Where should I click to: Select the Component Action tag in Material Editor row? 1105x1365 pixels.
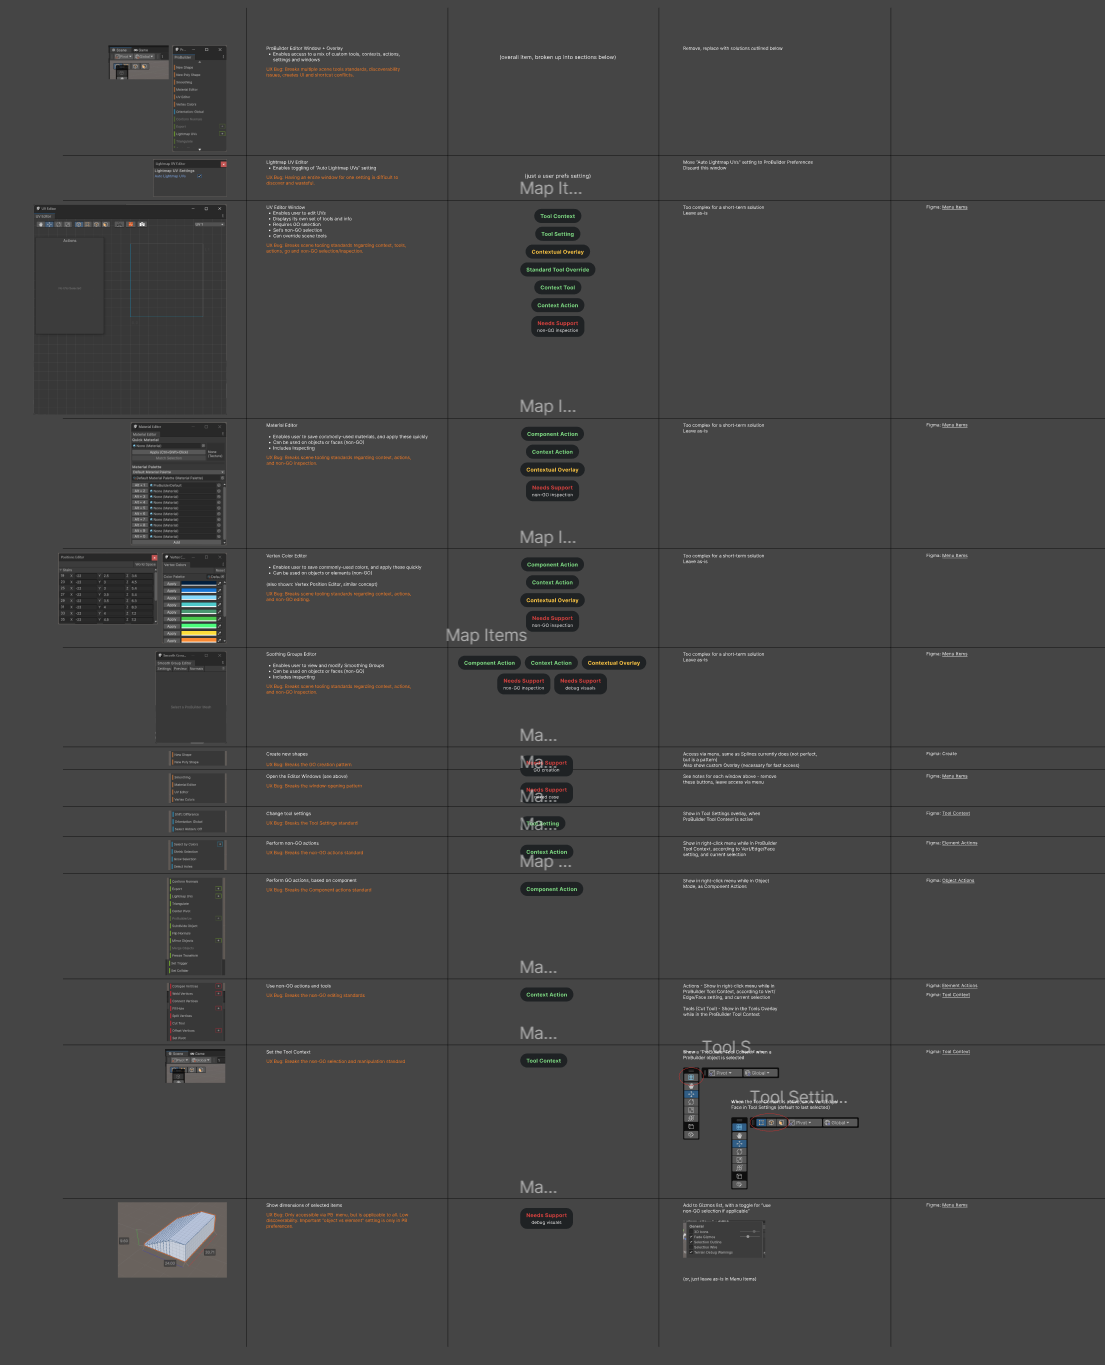(x=552, y=434)
